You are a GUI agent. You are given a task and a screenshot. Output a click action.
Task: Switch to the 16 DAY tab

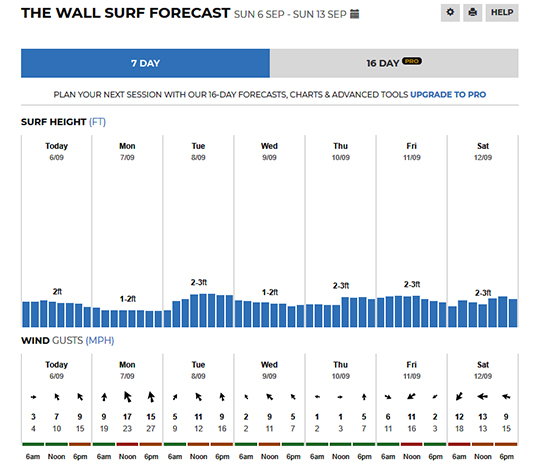point(394,63)
